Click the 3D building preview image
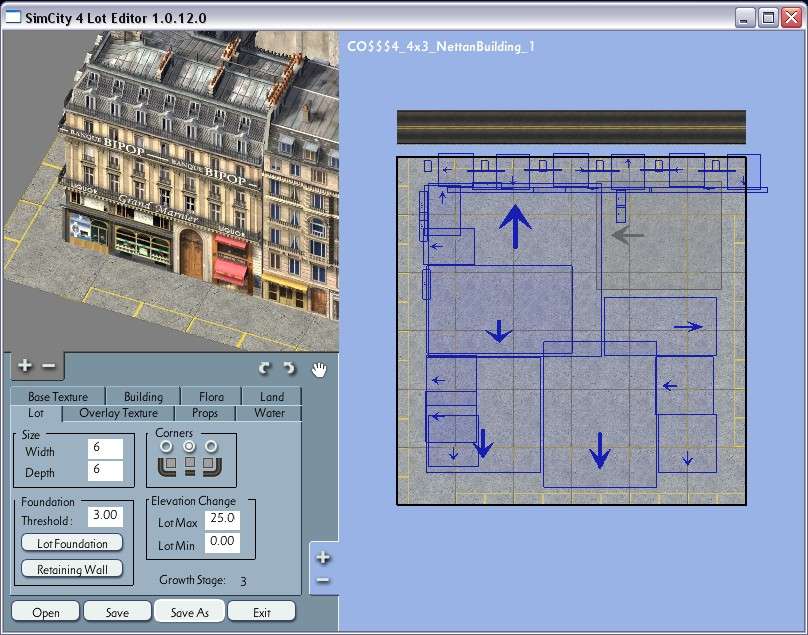The image size is (808, 635). coord(171,191)
